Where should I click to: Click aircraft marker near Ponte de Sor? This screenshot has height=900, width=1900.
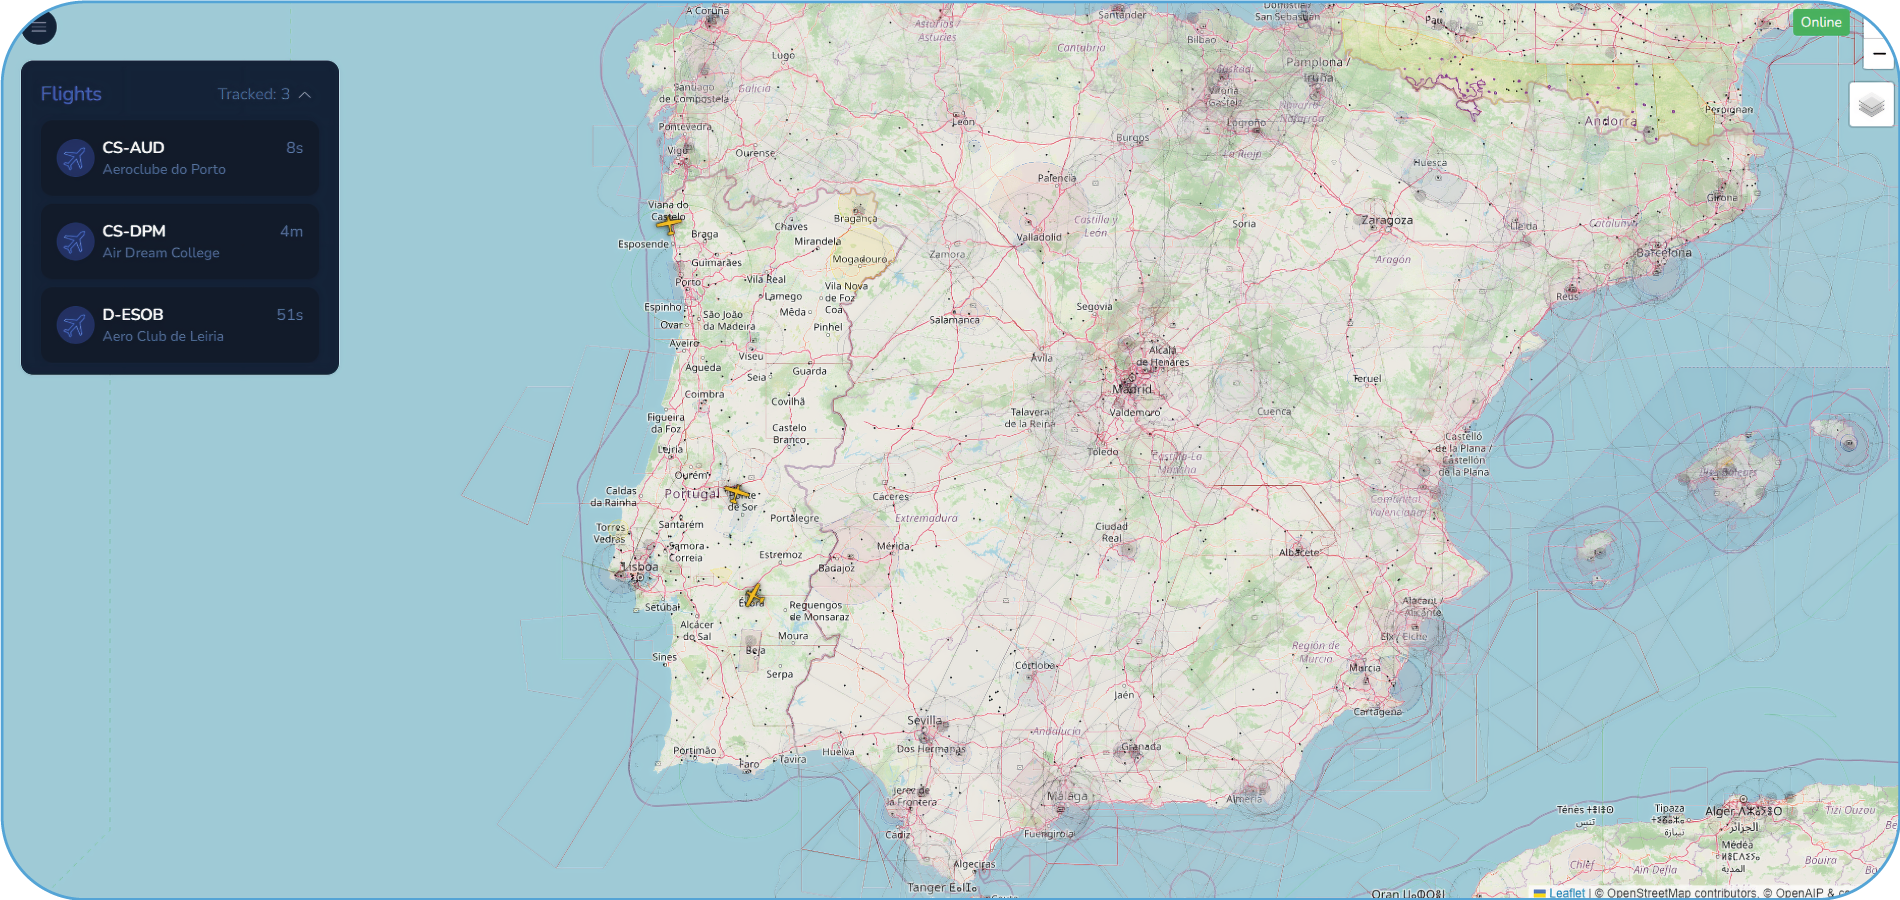click(x=737, y=494)
